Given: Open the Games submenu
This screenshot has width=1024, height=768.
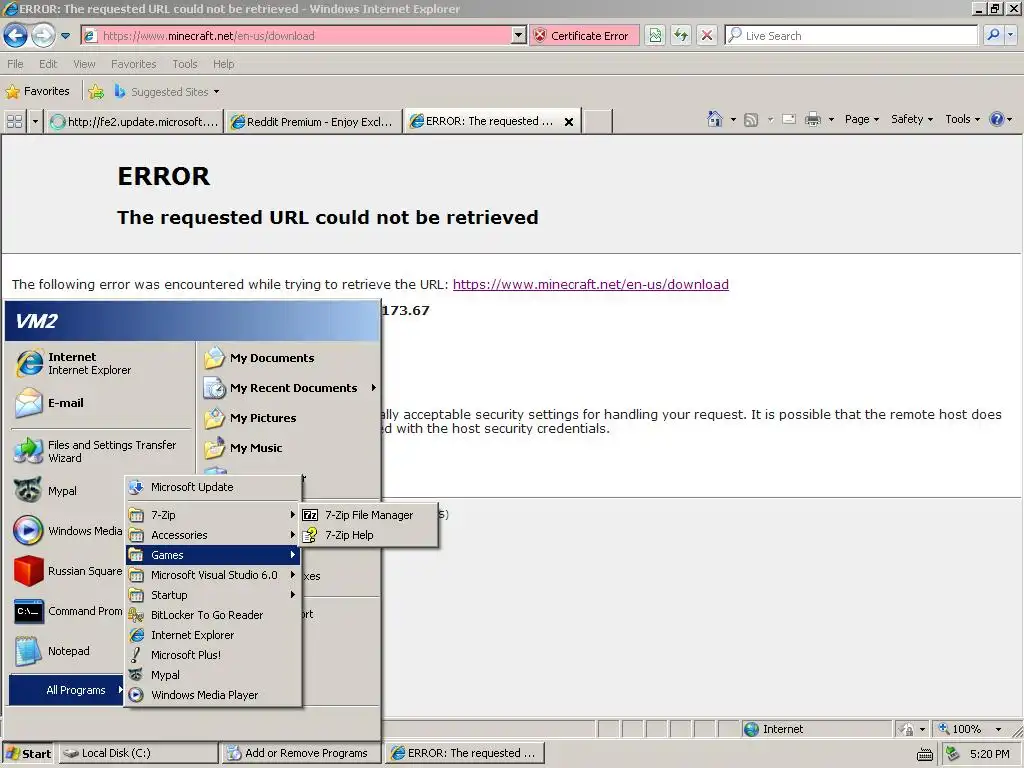Looking at the screenshot, I should click(x=213, y=555).
